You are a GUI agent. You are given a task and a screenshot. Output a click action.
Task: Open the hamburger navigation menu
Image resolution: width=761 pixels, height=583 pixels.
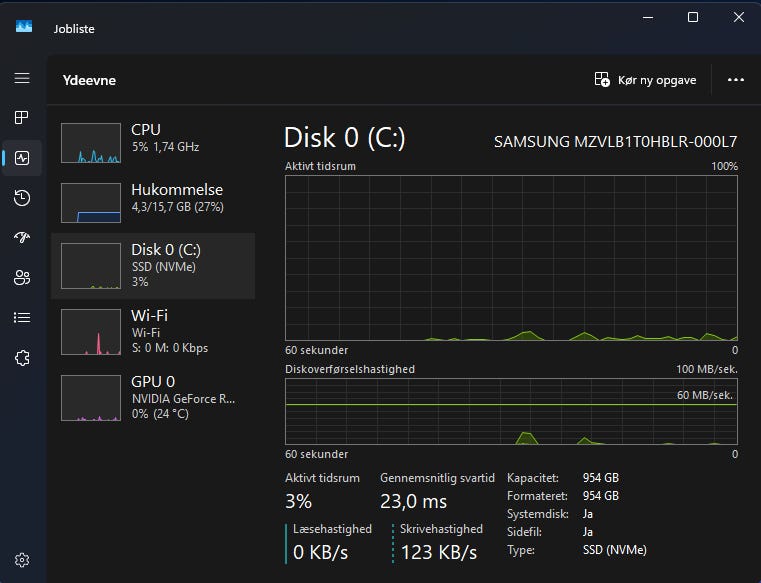22,78
